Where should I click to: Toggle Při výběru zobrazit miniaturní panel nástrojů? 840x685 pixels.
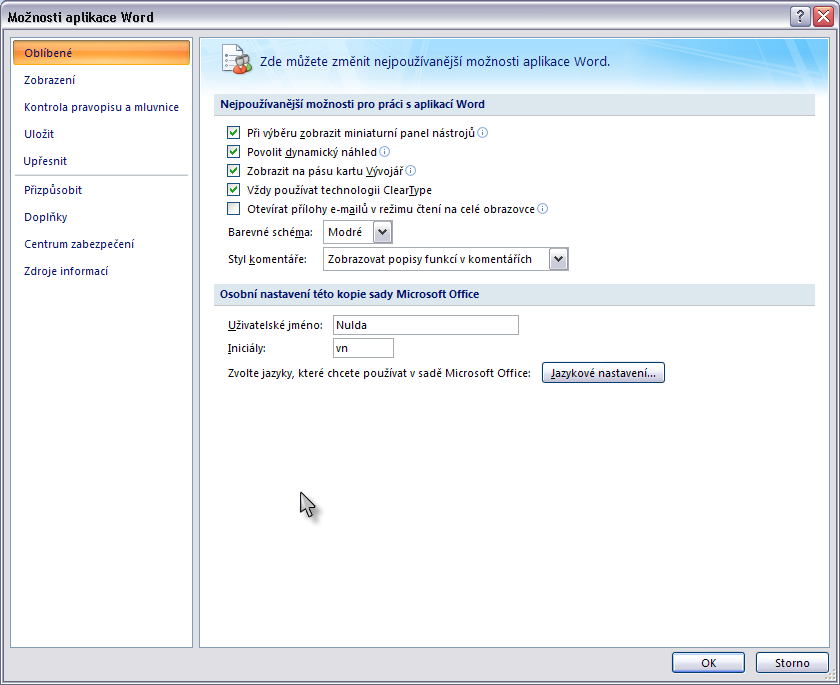click(x=233, y=132)
